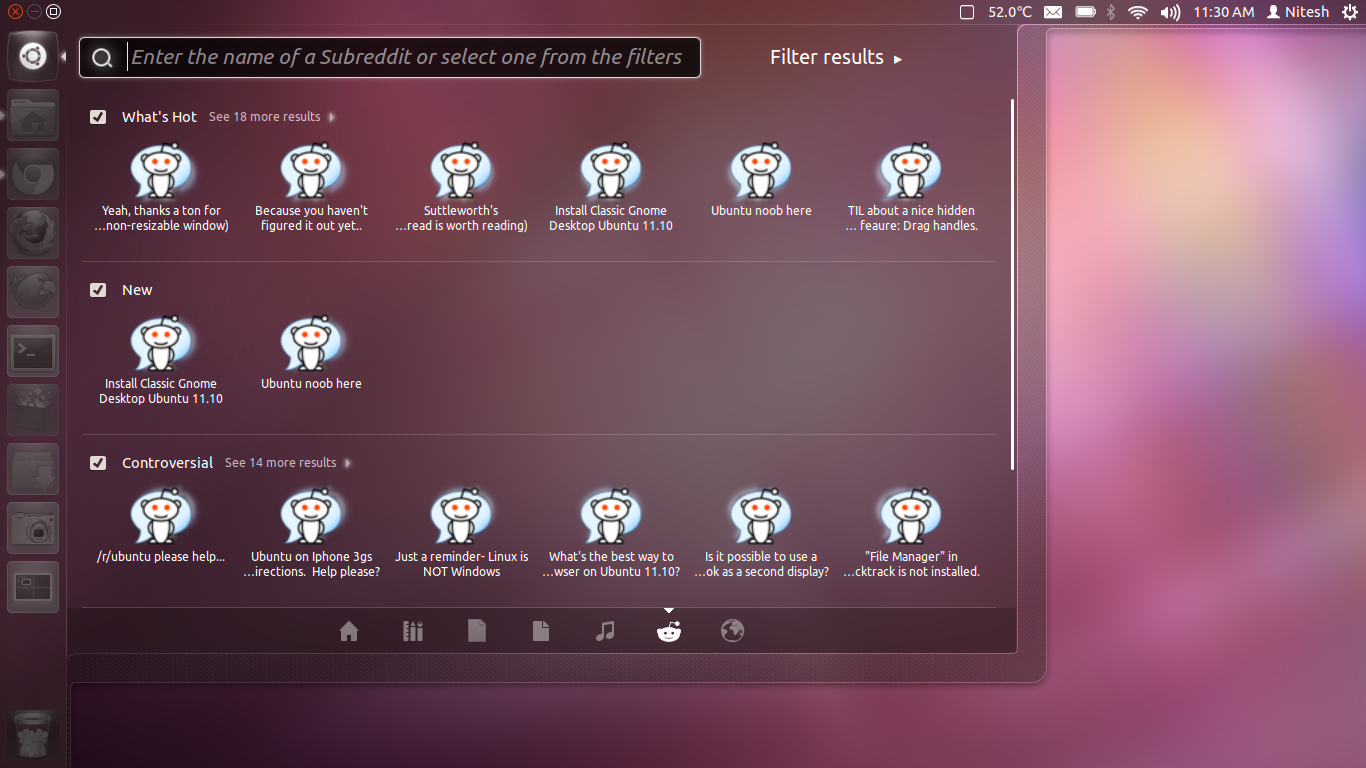Open the Applications lens
1366x768 pixels.
coord(412,631)
